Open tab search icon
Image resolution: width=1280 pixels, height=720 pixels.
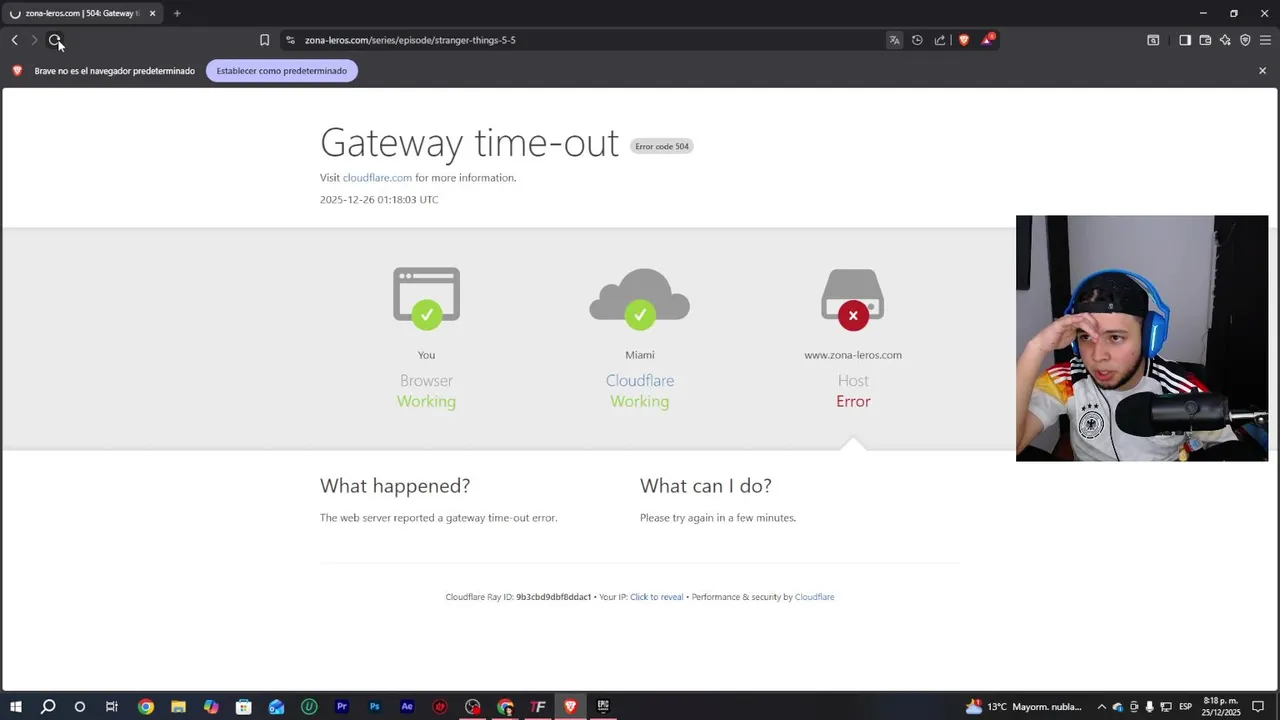pos(1153,40)
